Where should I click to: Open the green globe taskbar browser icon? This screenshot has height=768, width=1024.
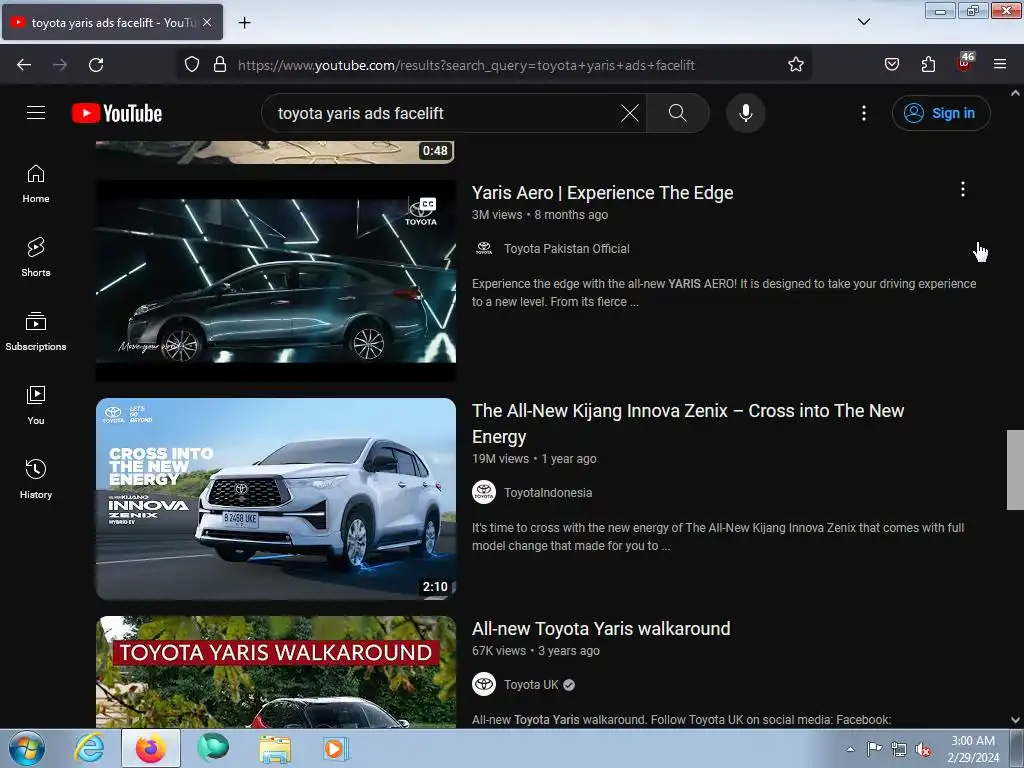point(214,748)
